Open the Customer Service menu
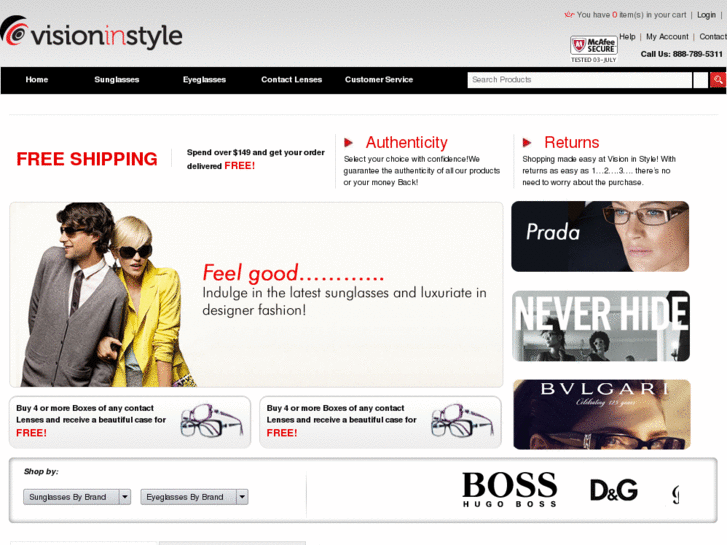 pos(379,80)
